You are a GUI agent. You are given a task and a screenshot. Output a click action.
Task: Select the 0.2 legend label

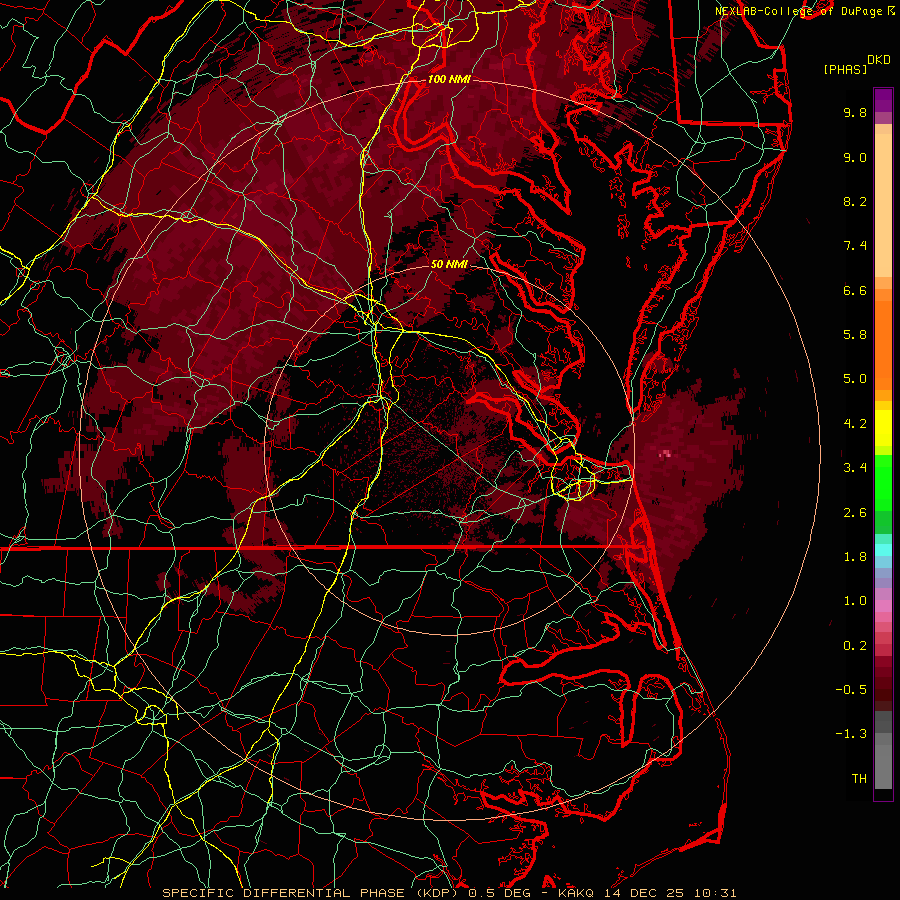point(855,646)
